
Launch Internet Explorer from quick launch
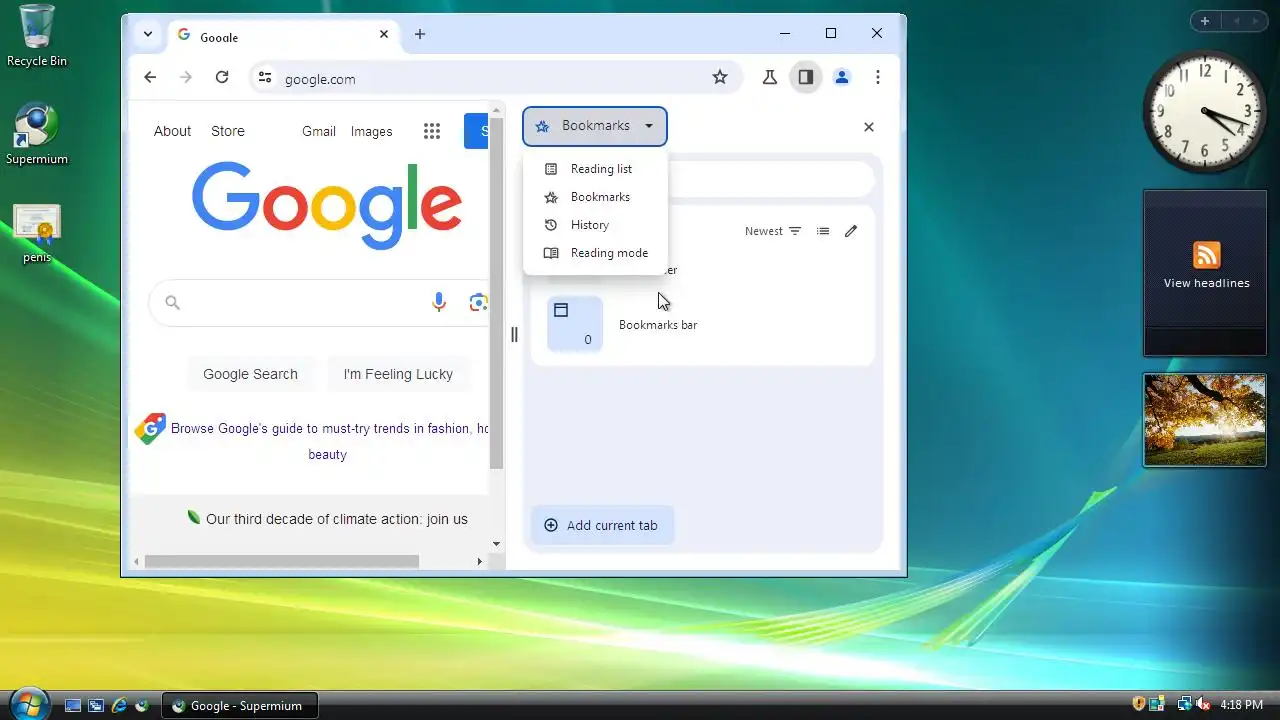[119, 705]
